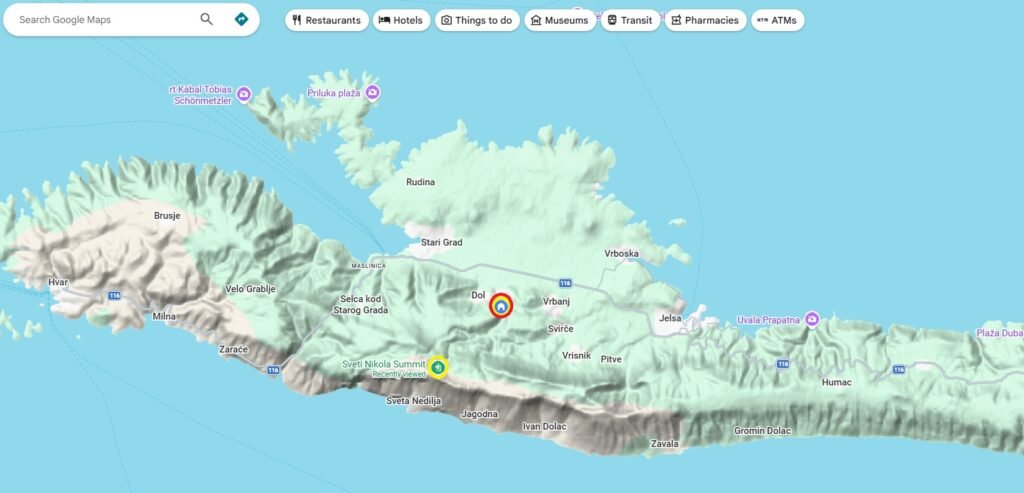
Task: Select the Velo Grablje label
Action: click(251, 289)
